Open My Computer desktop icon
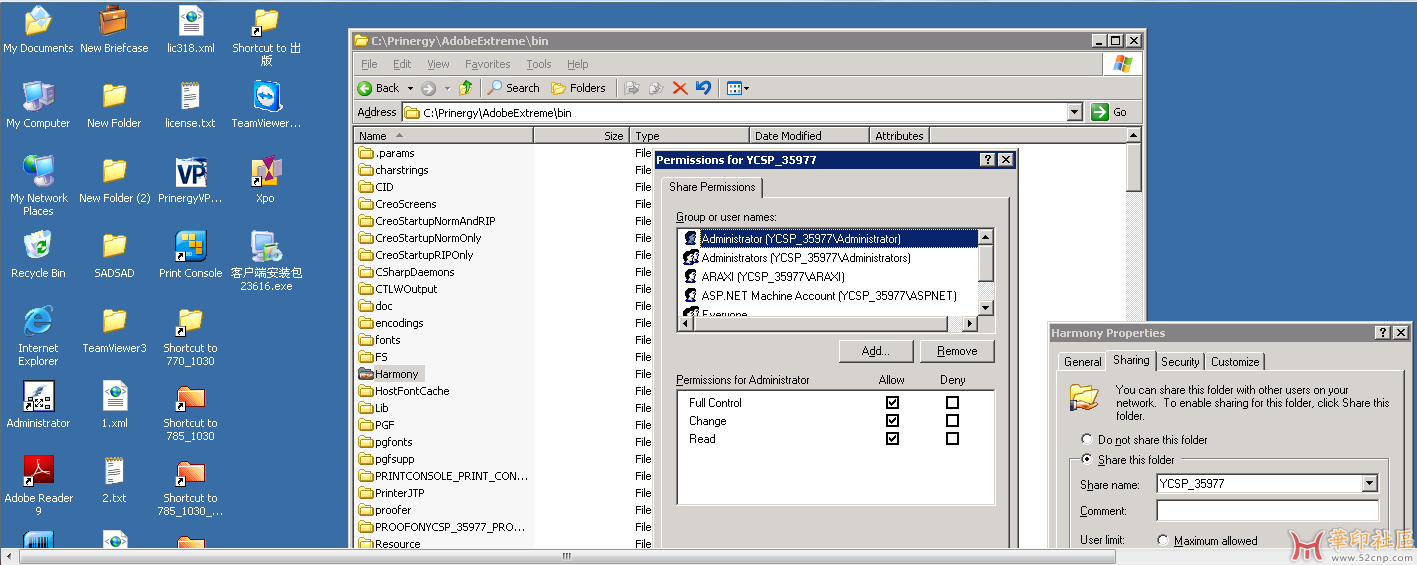 [x=38, y=105]
